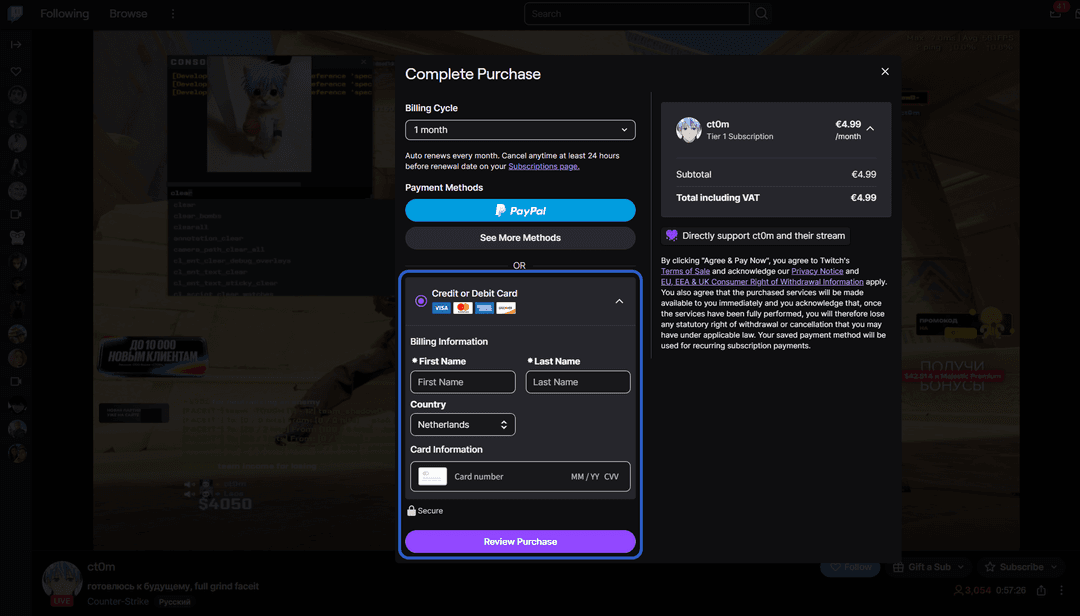
Task: Focus the Last Name field
Action: (x=578, y=382)
